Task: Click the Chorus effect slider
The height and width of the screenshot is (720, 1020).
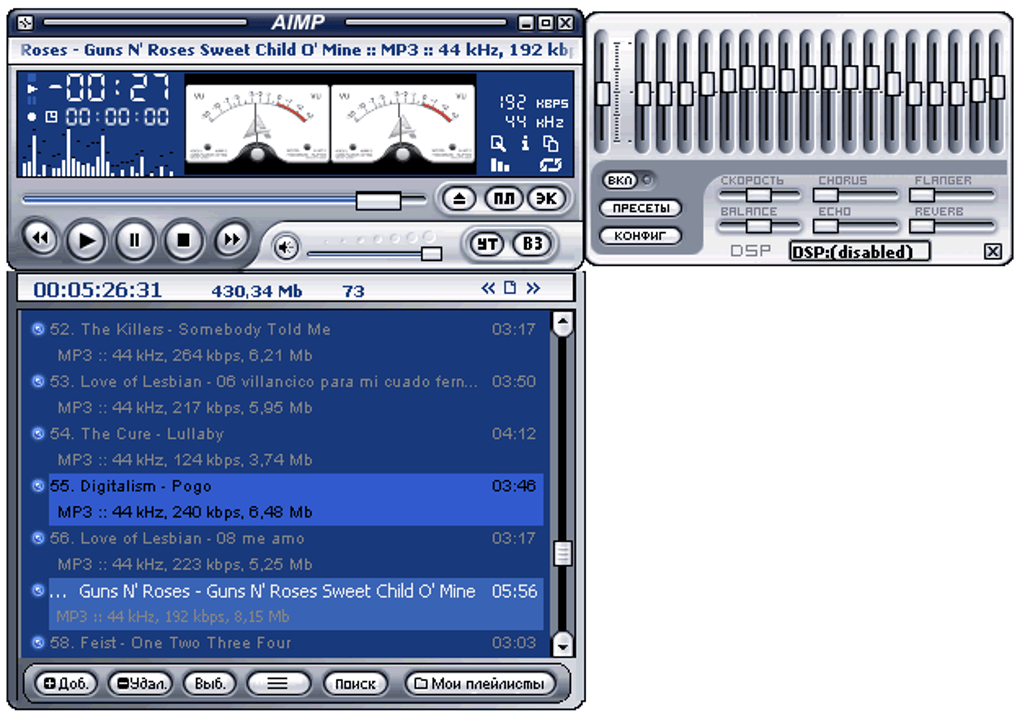Action: [855, 194]
